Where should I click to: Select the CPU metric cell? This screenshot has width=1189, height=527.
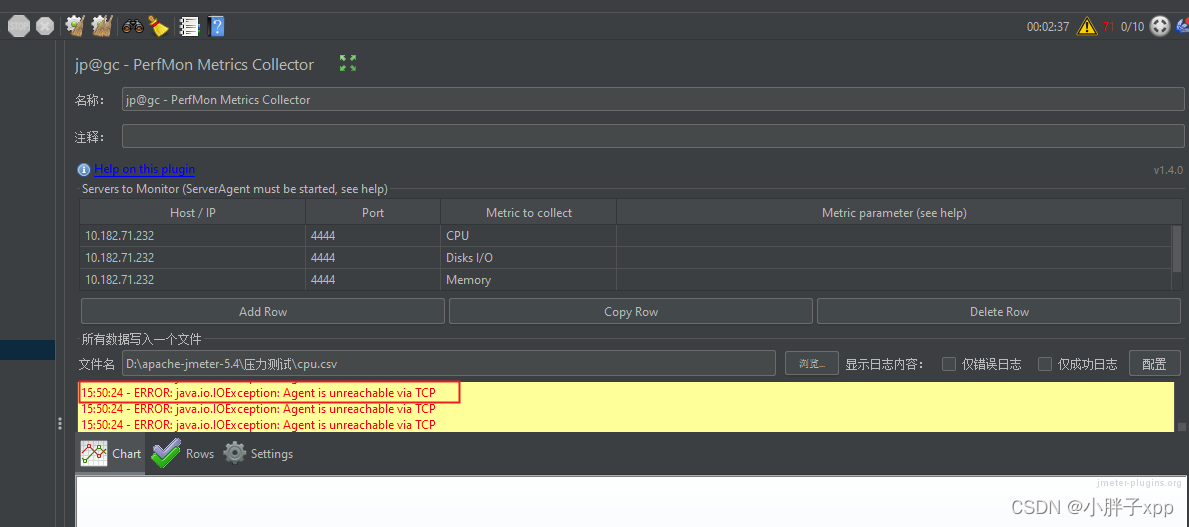click(529, 236)
